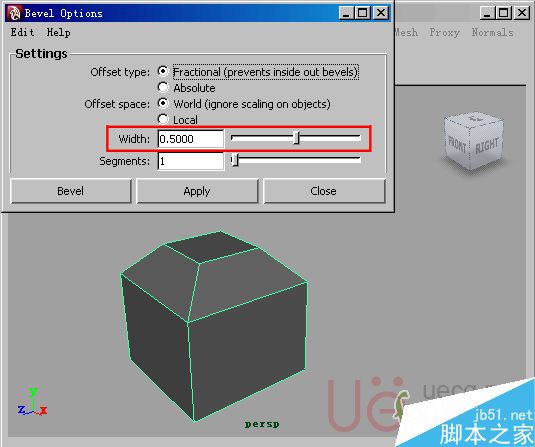Click the XYZ axis indicator in viewport

[32, 403]
